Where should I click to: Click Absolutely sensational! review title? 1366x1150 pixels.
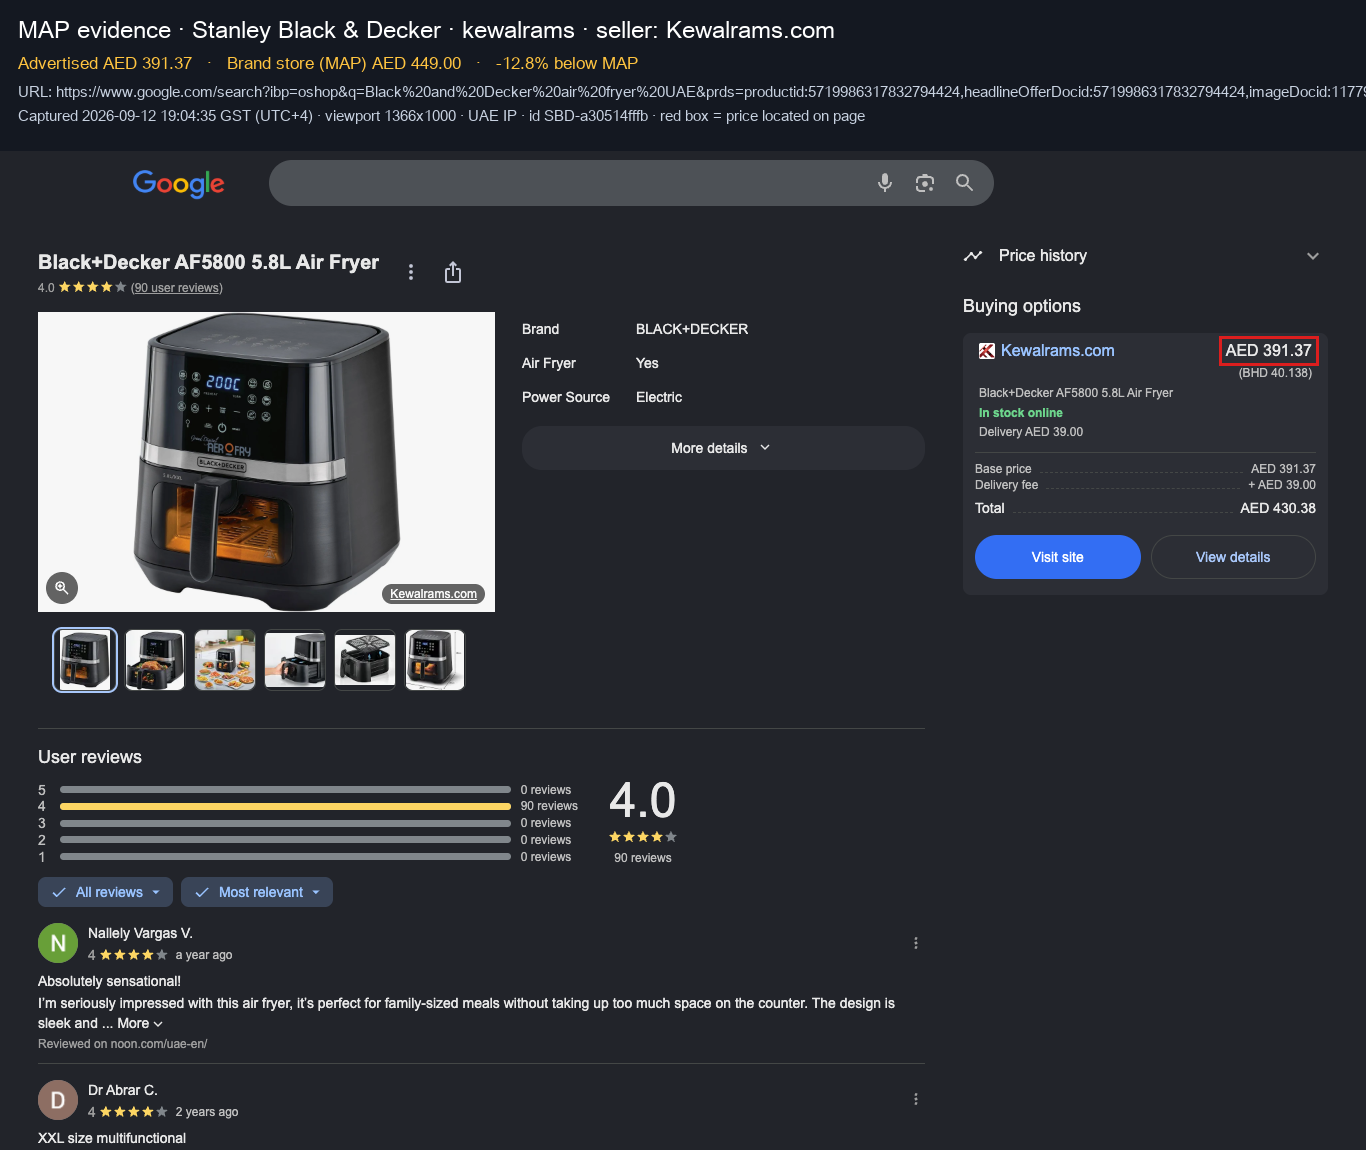point(110,981)
